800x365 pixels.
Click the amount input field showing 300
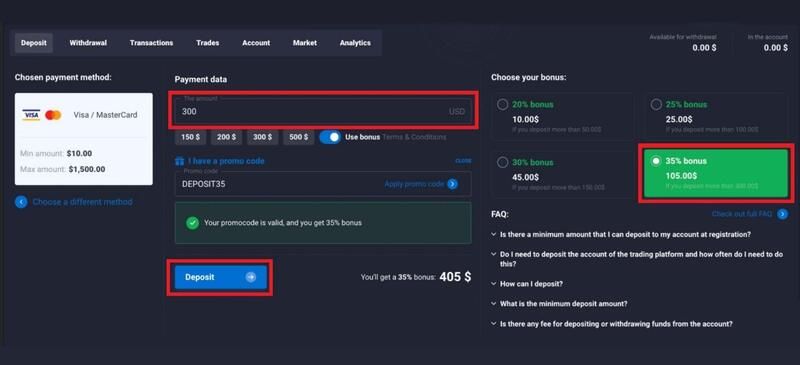[323, 111]
